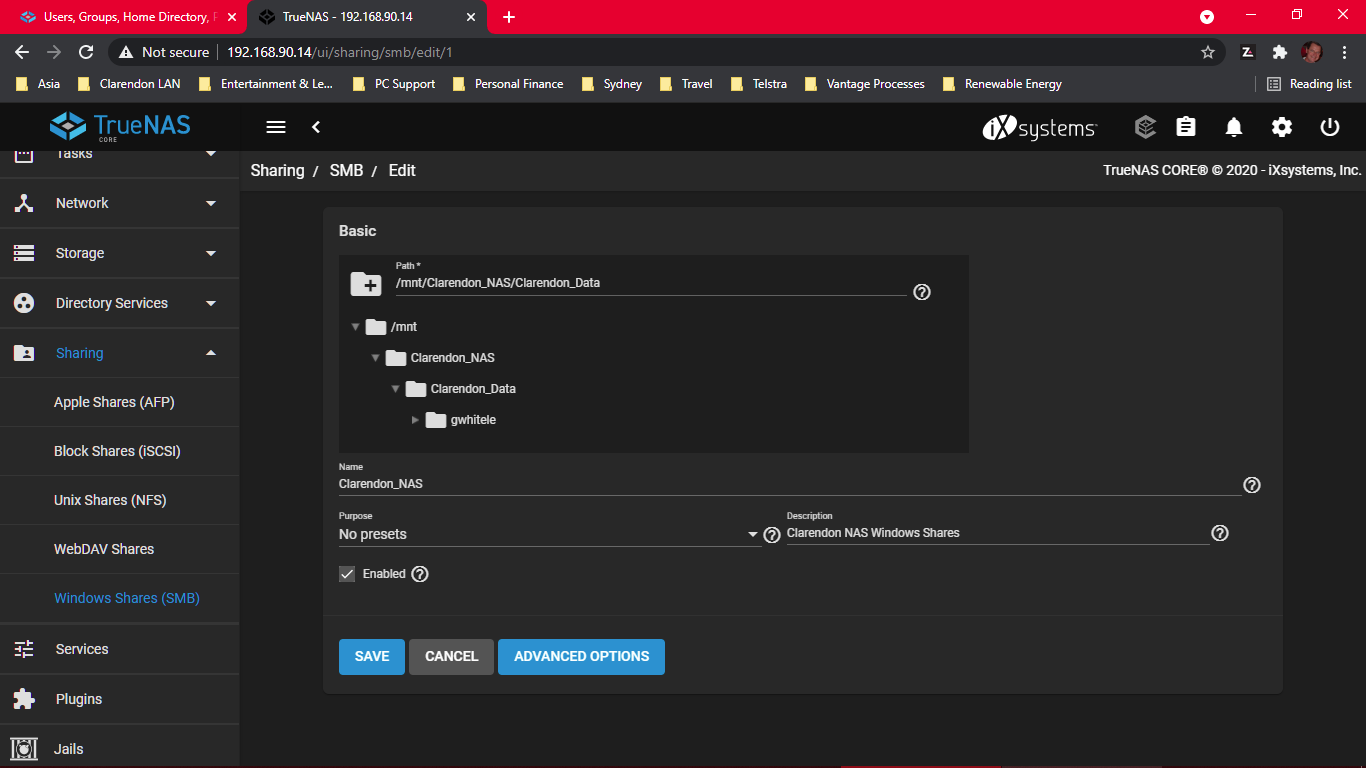Open the Telstra bookmark folder
Image resolution: width=1366 pixels, height=768 pixels.
click(x=759, y=84)
